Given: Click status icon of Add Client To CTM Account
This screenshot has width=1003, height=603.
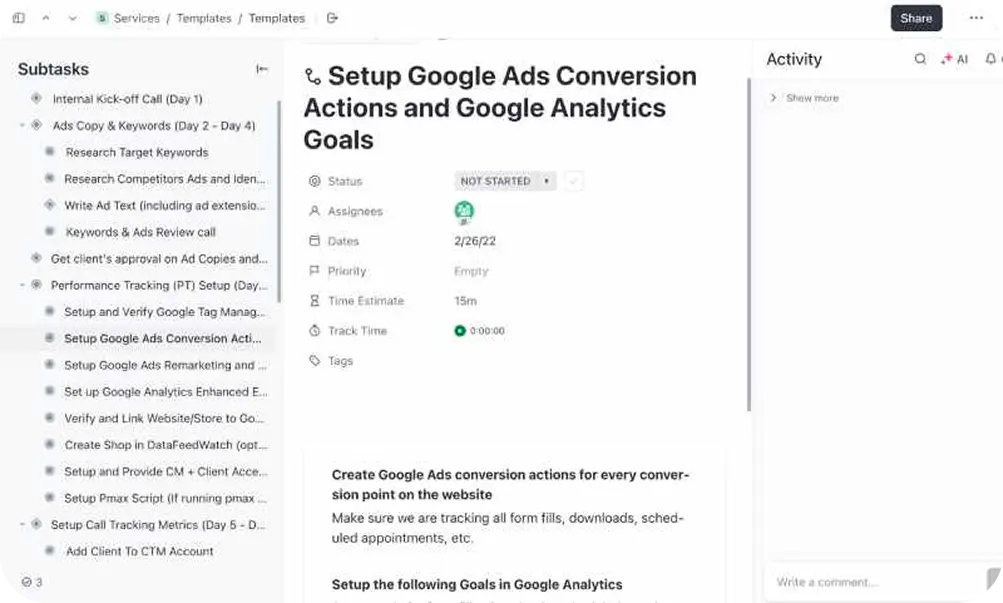Looking at the screenshot, I should point(49,551).
